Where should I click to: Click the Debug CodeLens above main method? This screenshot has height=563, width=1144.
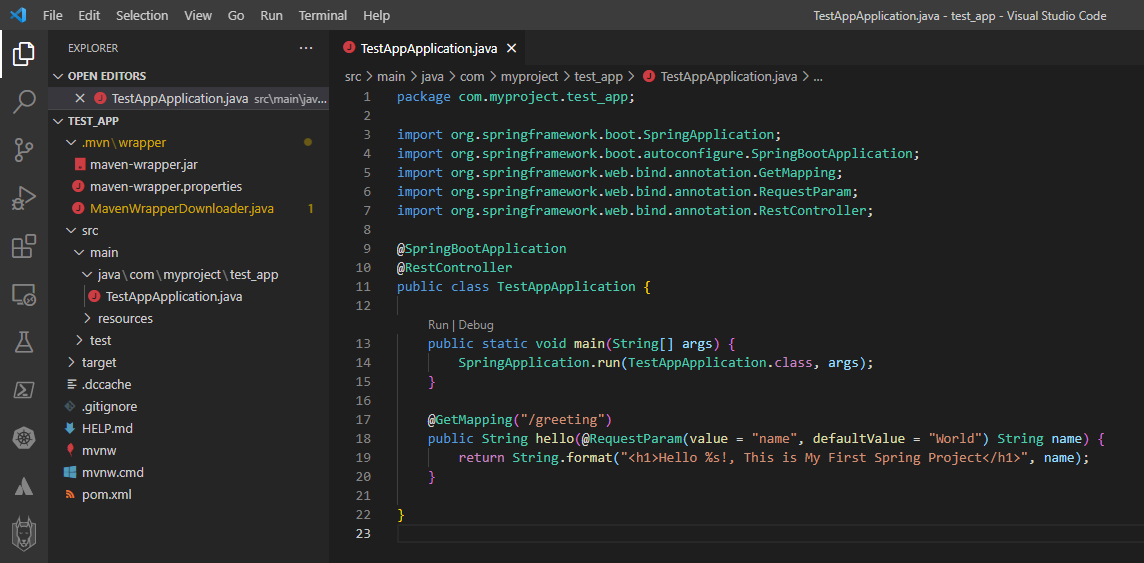pos(476,325)
